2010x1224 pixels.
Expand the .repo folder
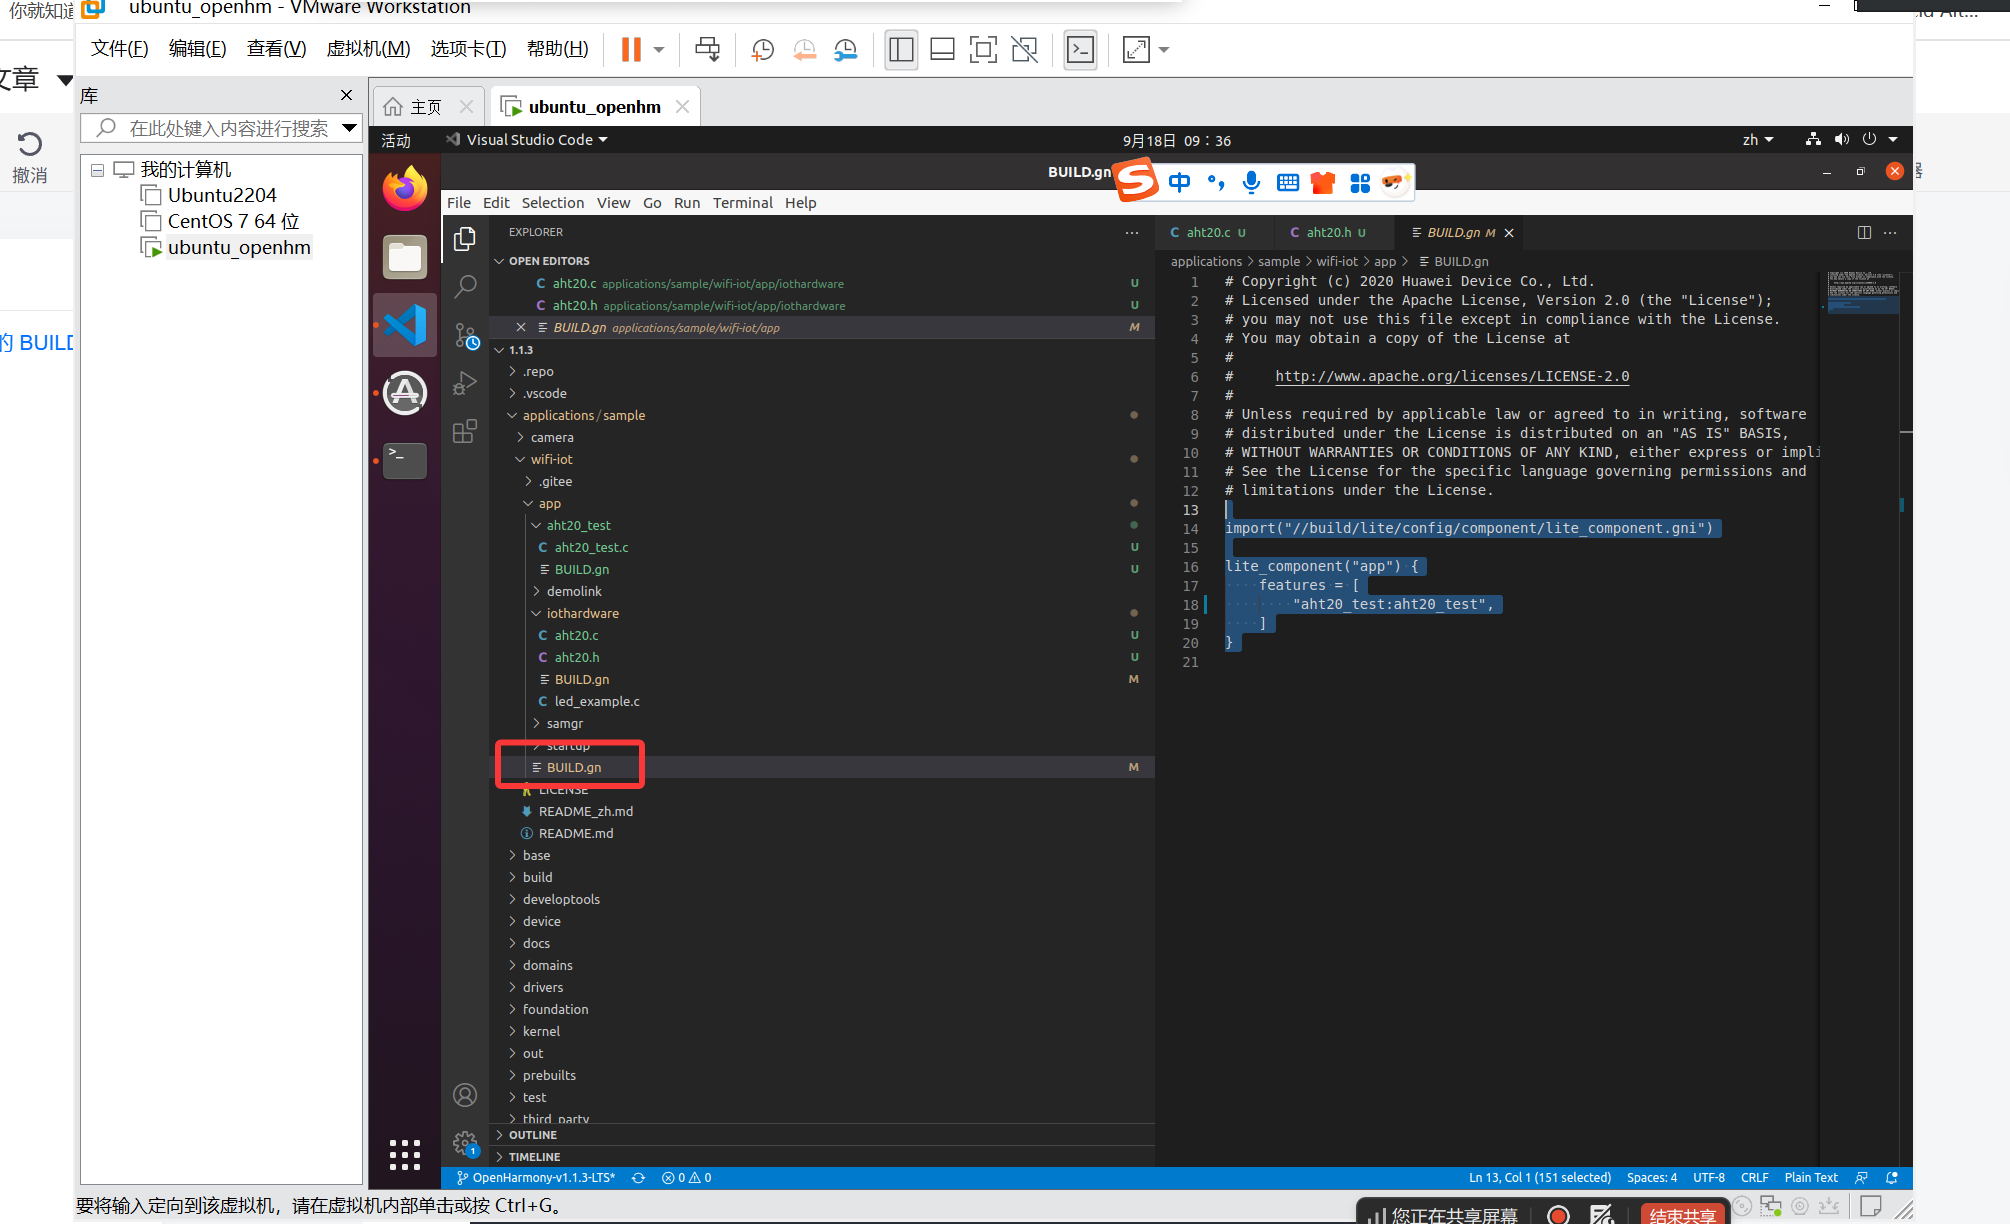pyautogui.click(x=538, y=371)
